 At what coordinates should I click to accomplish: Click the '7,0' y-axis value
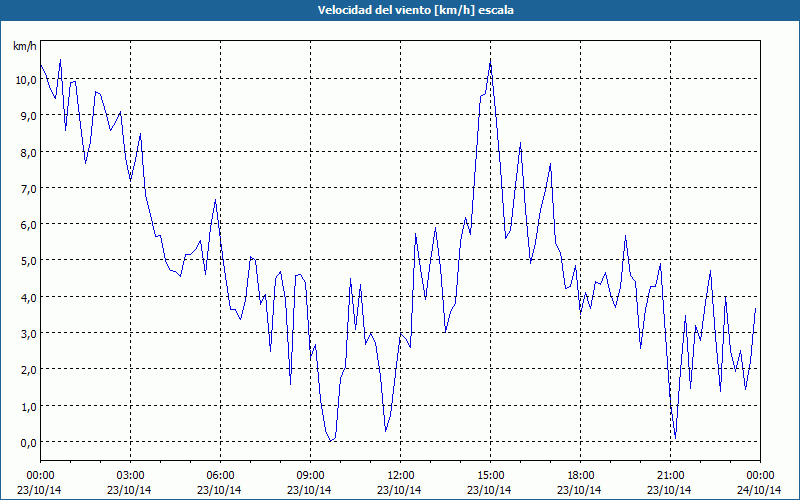pos(28,188)
